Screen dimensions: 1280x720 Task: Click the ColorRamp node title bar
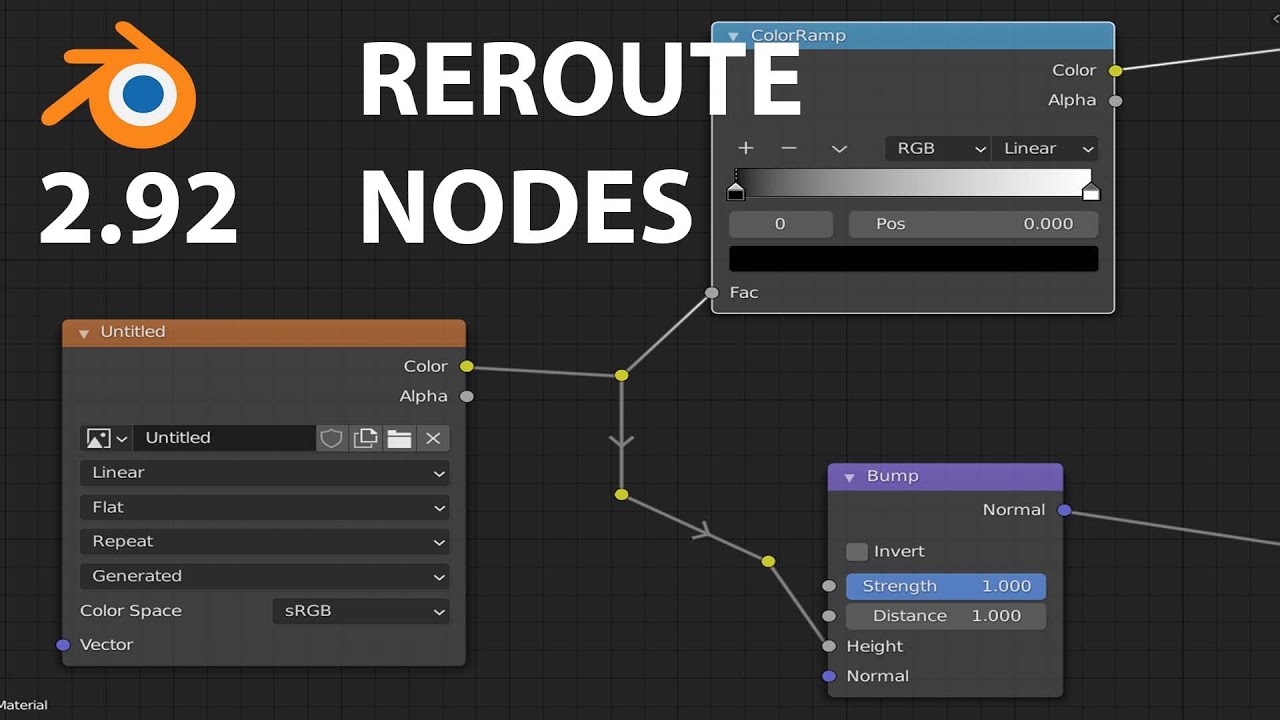(913, 36)
